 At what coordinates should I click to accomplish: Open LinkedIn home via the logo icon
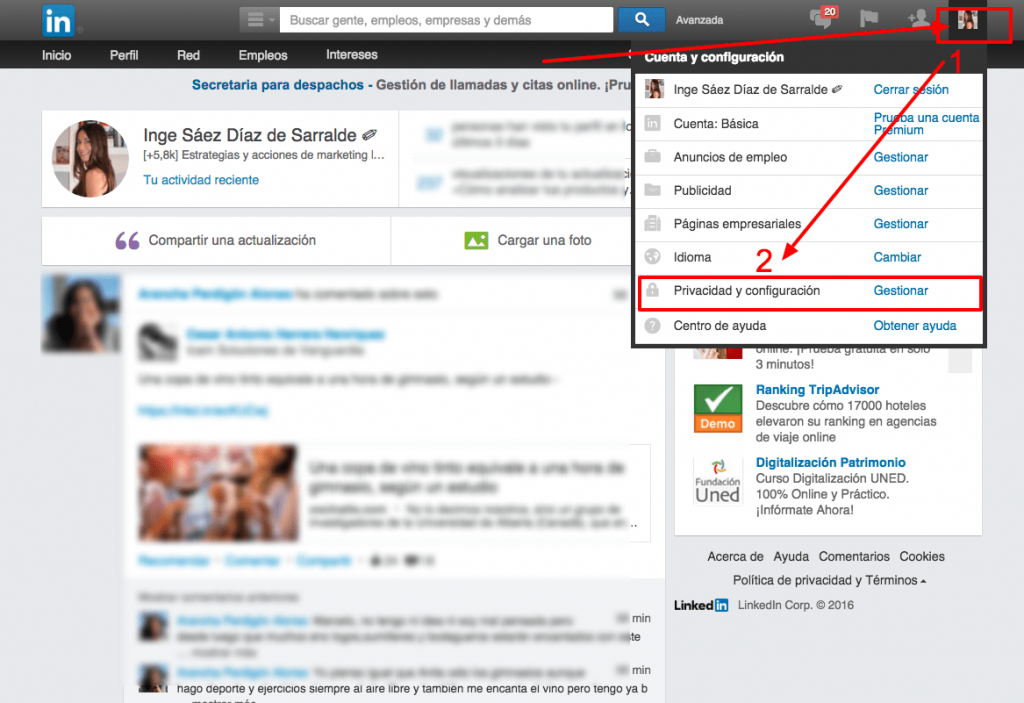pos(57,20)
